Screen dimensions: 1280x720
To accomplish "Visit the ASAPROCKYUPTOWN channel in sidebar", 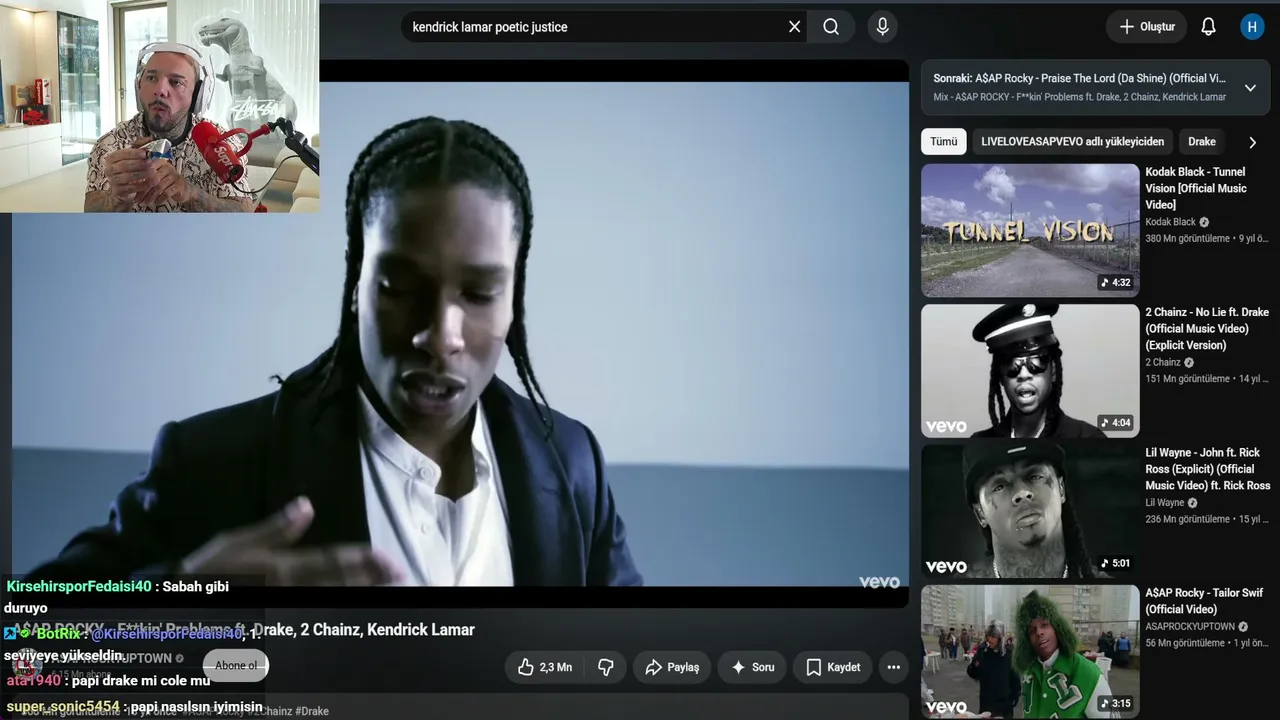I will pyautogui.click(x=1190, y=627).
